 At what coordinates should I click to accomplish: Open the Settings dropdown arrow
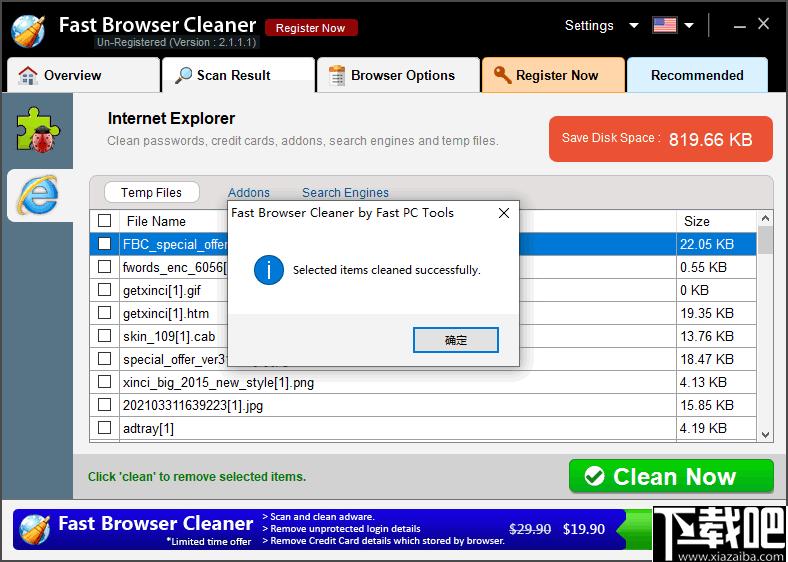tap(634, 26)
